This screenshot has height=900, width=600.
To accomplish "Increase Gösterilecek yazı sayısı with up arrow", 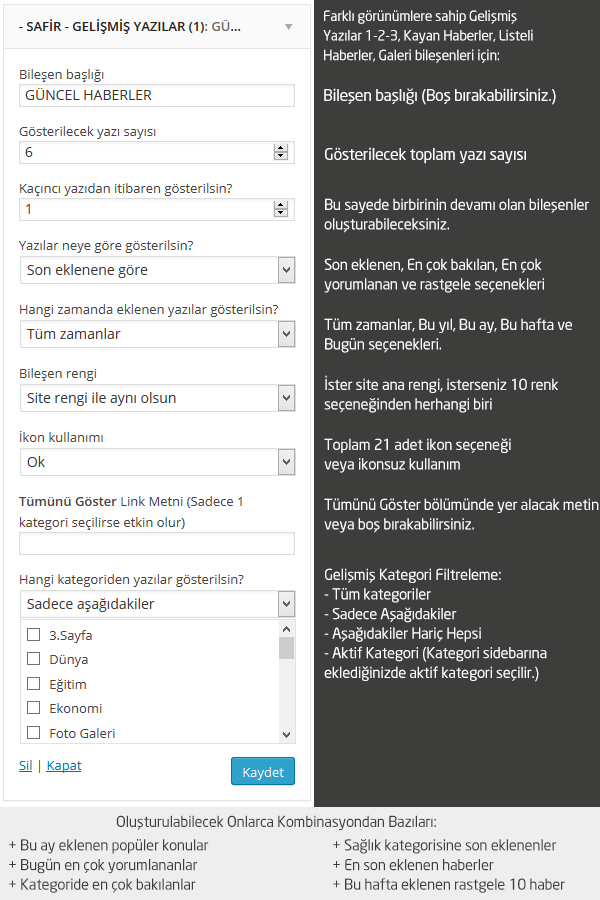I will point(281,148).
